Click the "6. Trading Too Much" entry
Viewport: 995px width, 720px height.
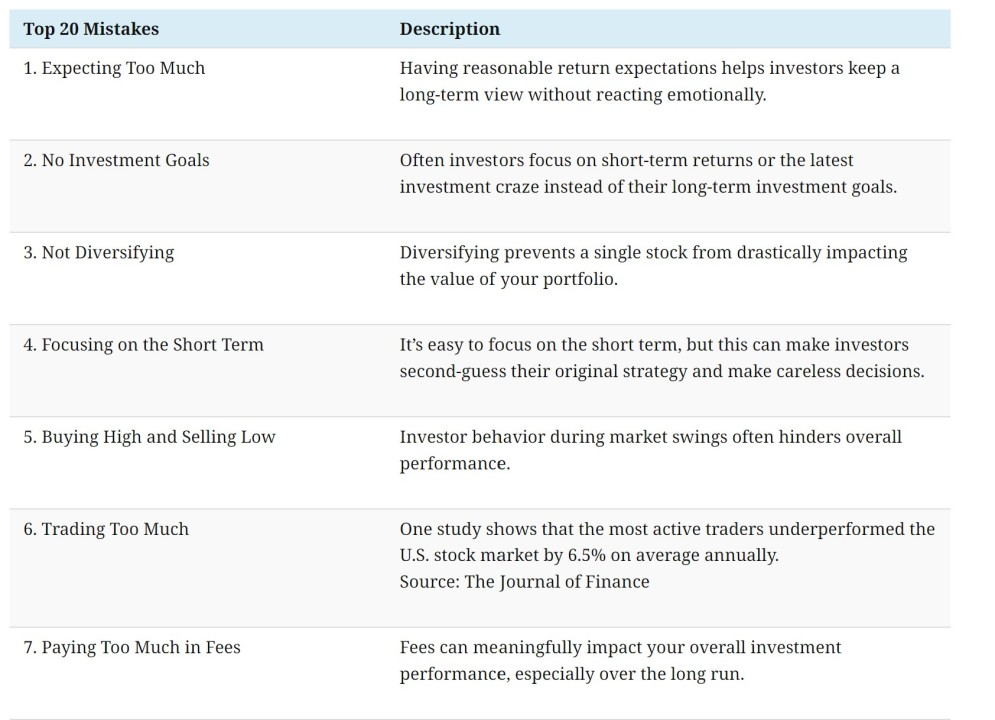(x=106, y=529)
